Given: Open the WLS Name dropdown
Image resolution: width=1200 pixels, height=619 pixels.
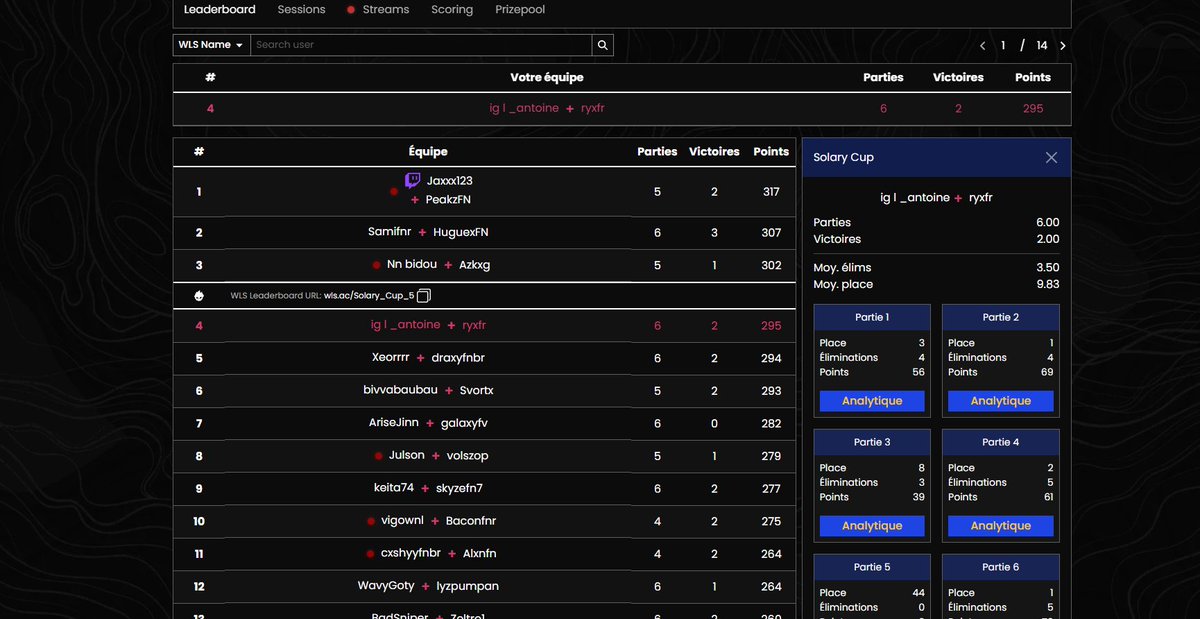Looking at the screenshot, I should pyautogui.click(x=211, y=45).
